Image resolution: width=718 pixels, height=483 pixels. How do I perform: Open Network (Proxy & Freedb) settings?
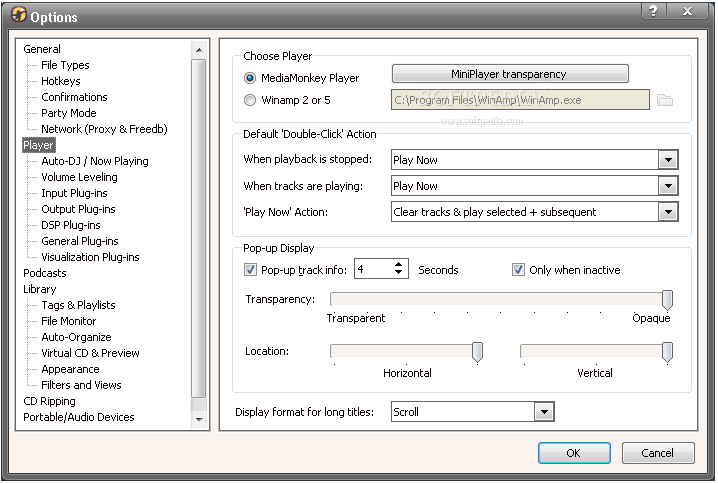104,129
